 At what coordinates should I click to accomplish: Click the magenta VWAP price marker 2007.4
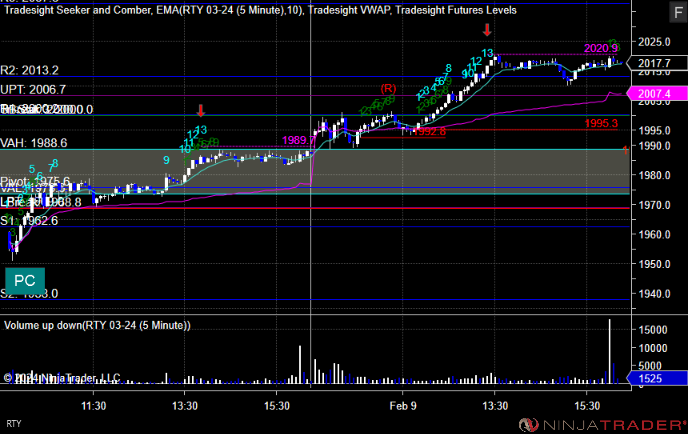[657, 93]
